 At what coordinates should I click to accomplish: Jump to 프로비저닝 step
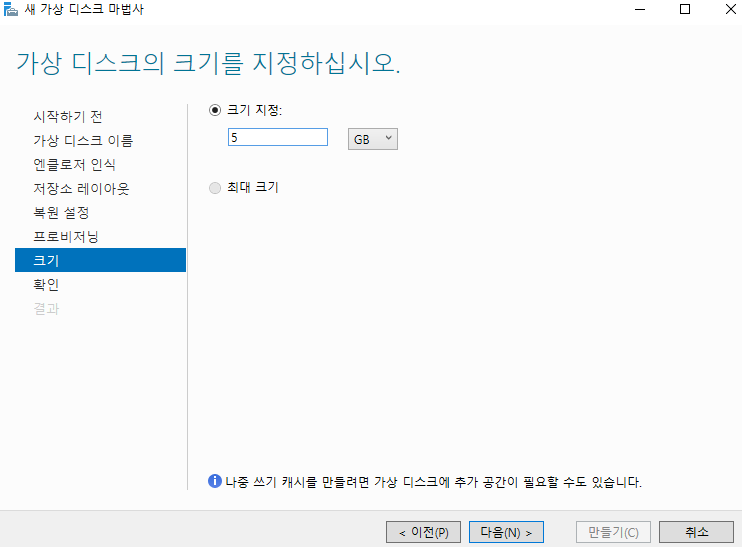(66, 237)
